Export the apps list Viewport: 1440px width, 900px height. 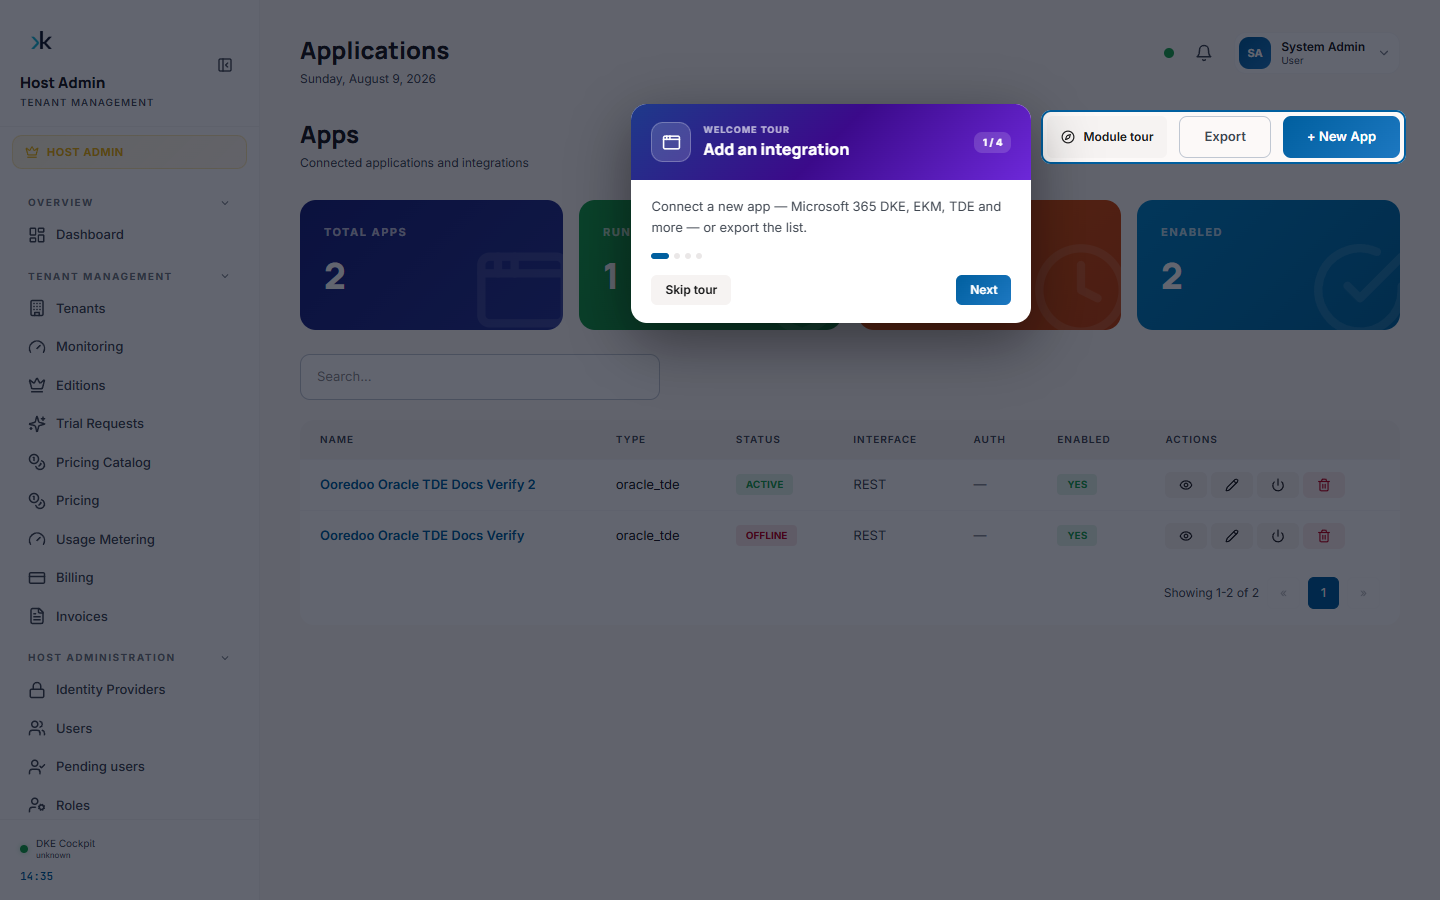1225,137
